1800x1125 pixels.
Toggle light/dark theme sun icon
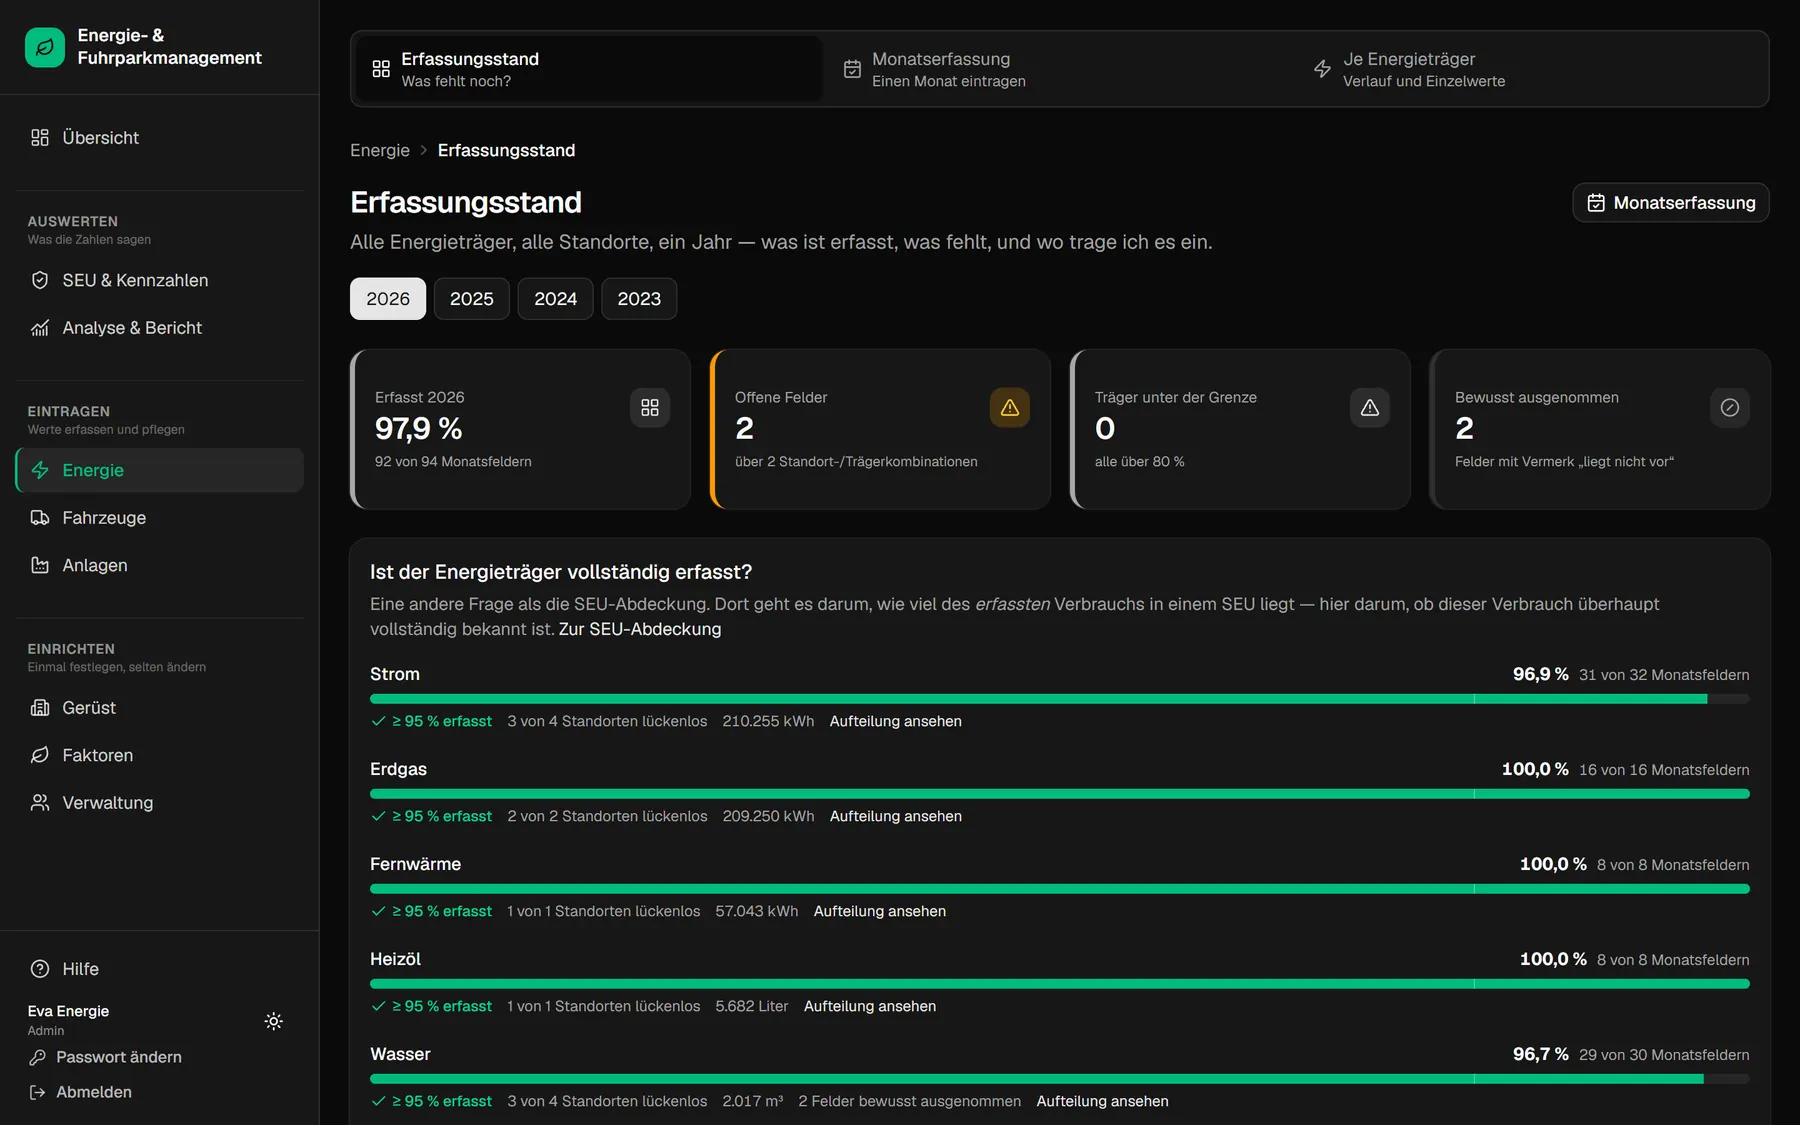coord(274,1021)
